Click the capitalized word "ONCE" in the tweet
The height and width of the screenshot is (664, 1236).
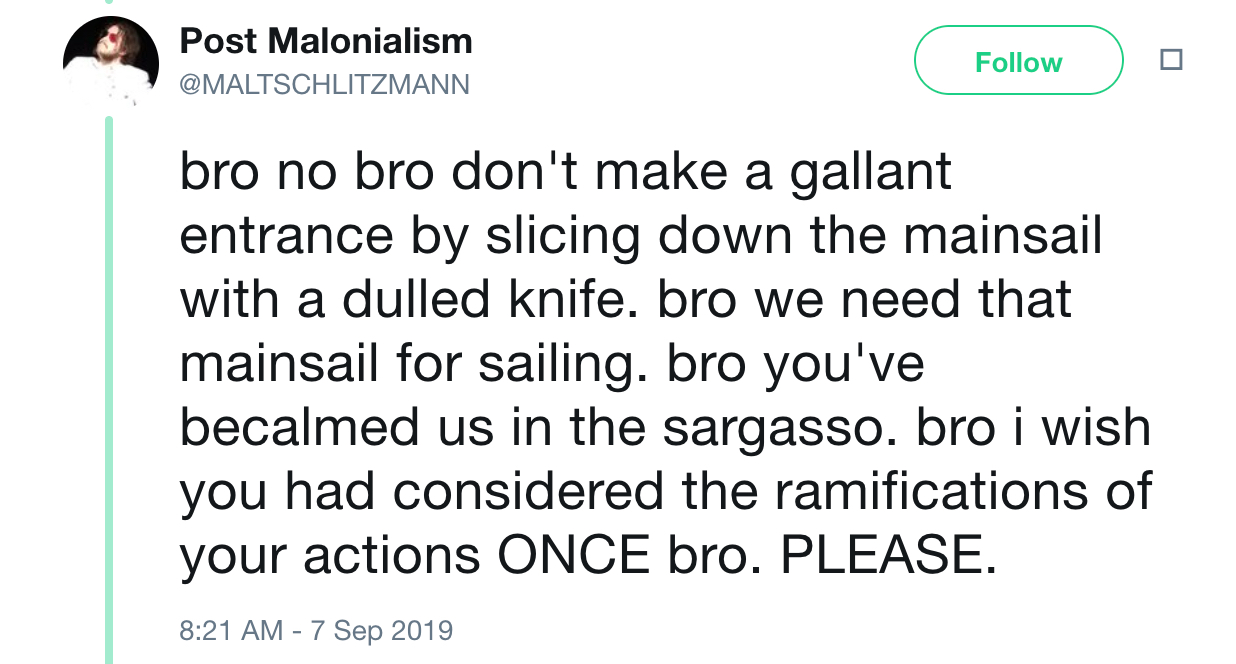(574, 557)
